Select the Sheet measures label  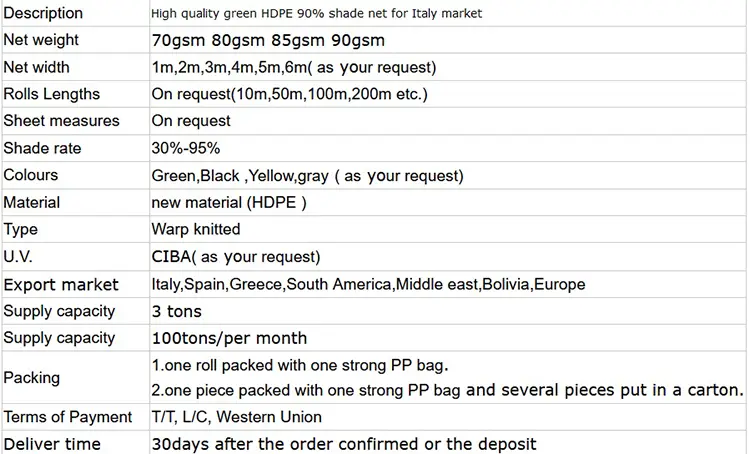pos(61,120)
